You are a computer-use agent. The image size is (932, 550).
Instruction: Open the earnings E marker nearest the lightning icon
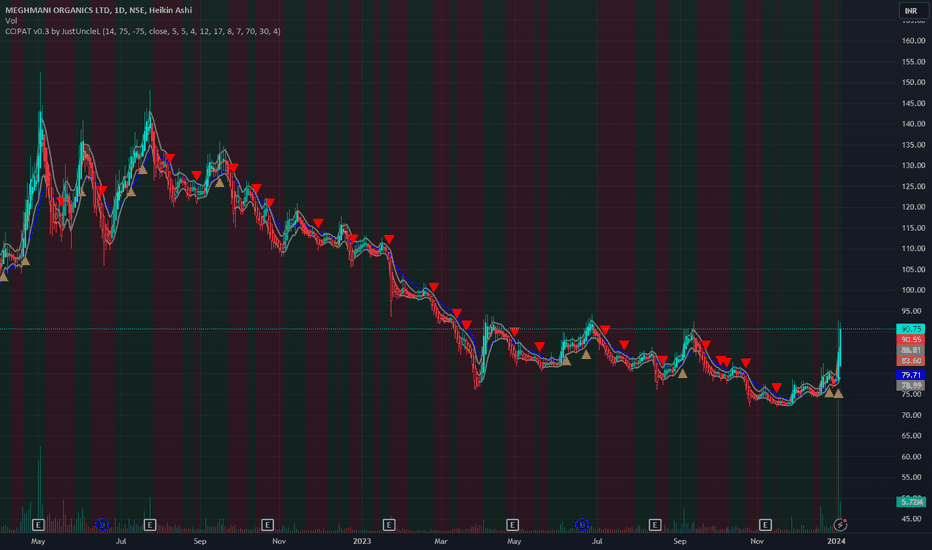[765, 524]
